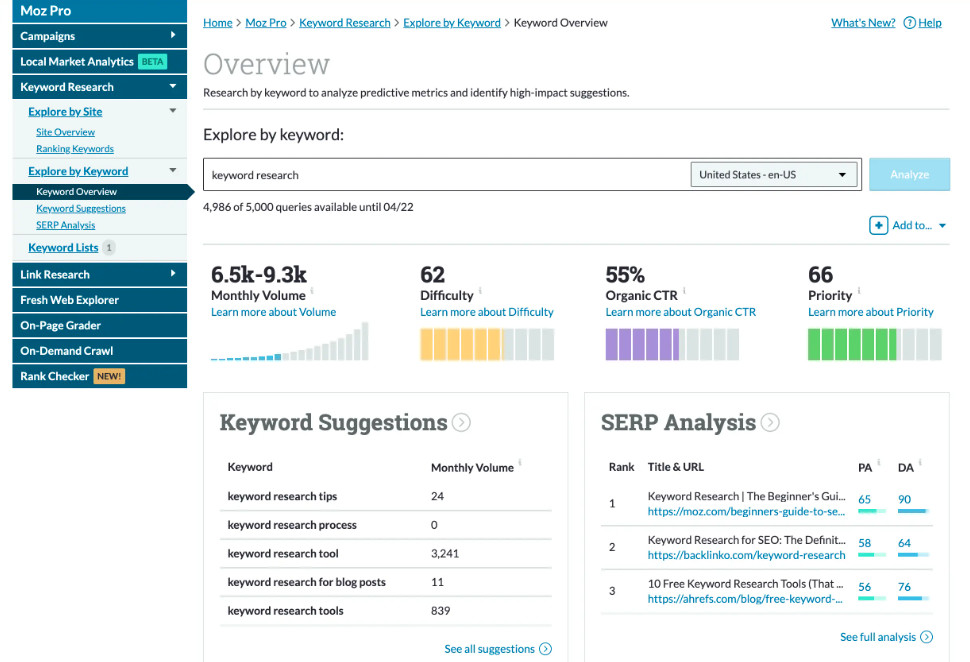Click info icon next to Difficulty
The height and width of the screenshot is (662, 970).
[x=480, y=290]
